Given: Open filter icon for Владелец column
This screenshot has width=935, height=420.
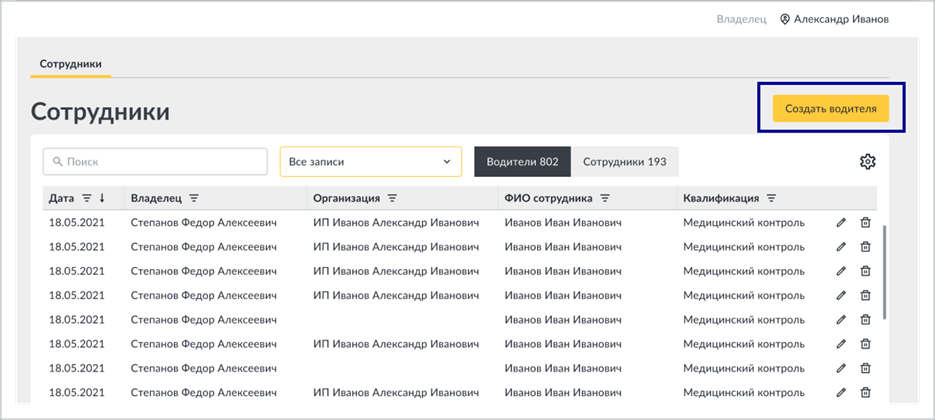Looking at the screenshot, I should tap(194, 198).
